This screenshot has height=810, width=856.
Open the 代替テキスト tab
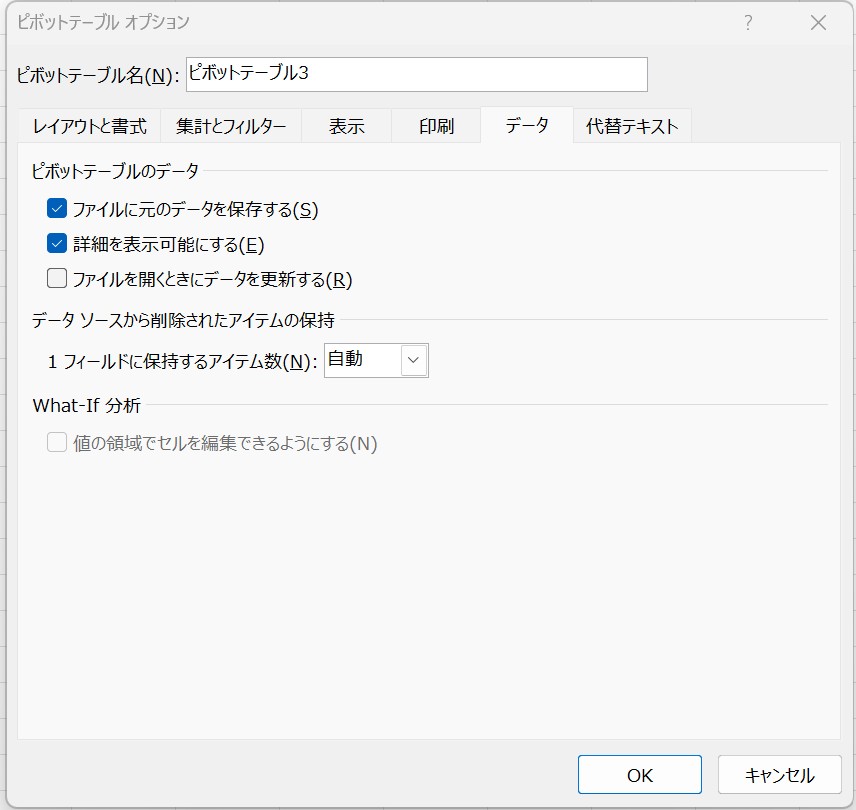pyautogui.click(x=632, y=126)
